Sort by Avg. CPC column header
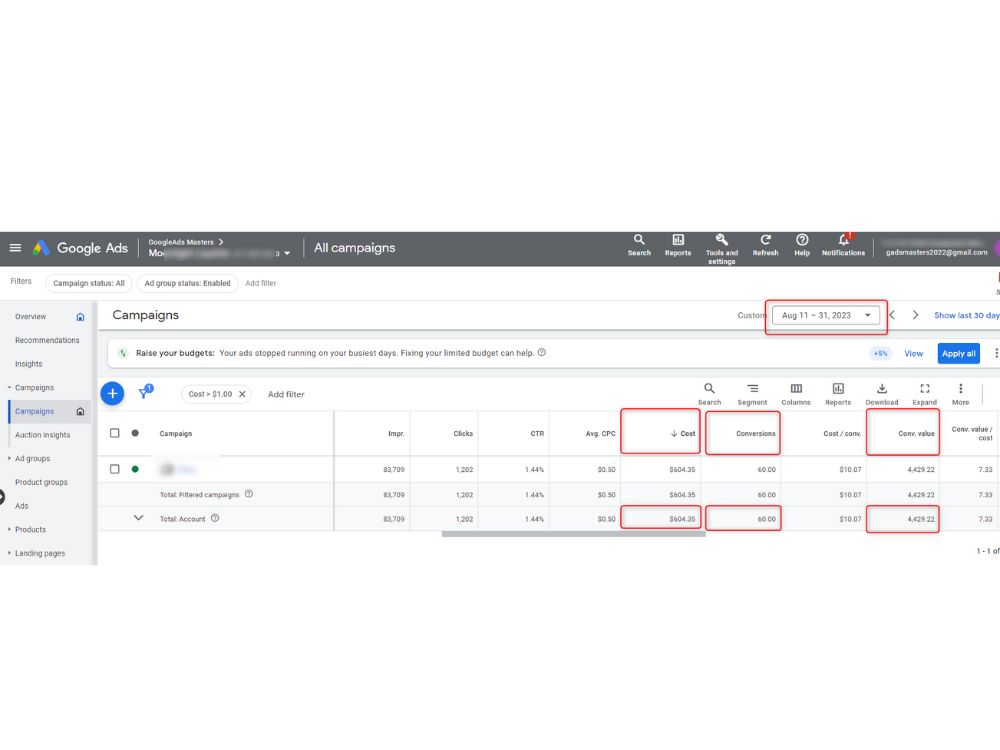 coord(601,434)
